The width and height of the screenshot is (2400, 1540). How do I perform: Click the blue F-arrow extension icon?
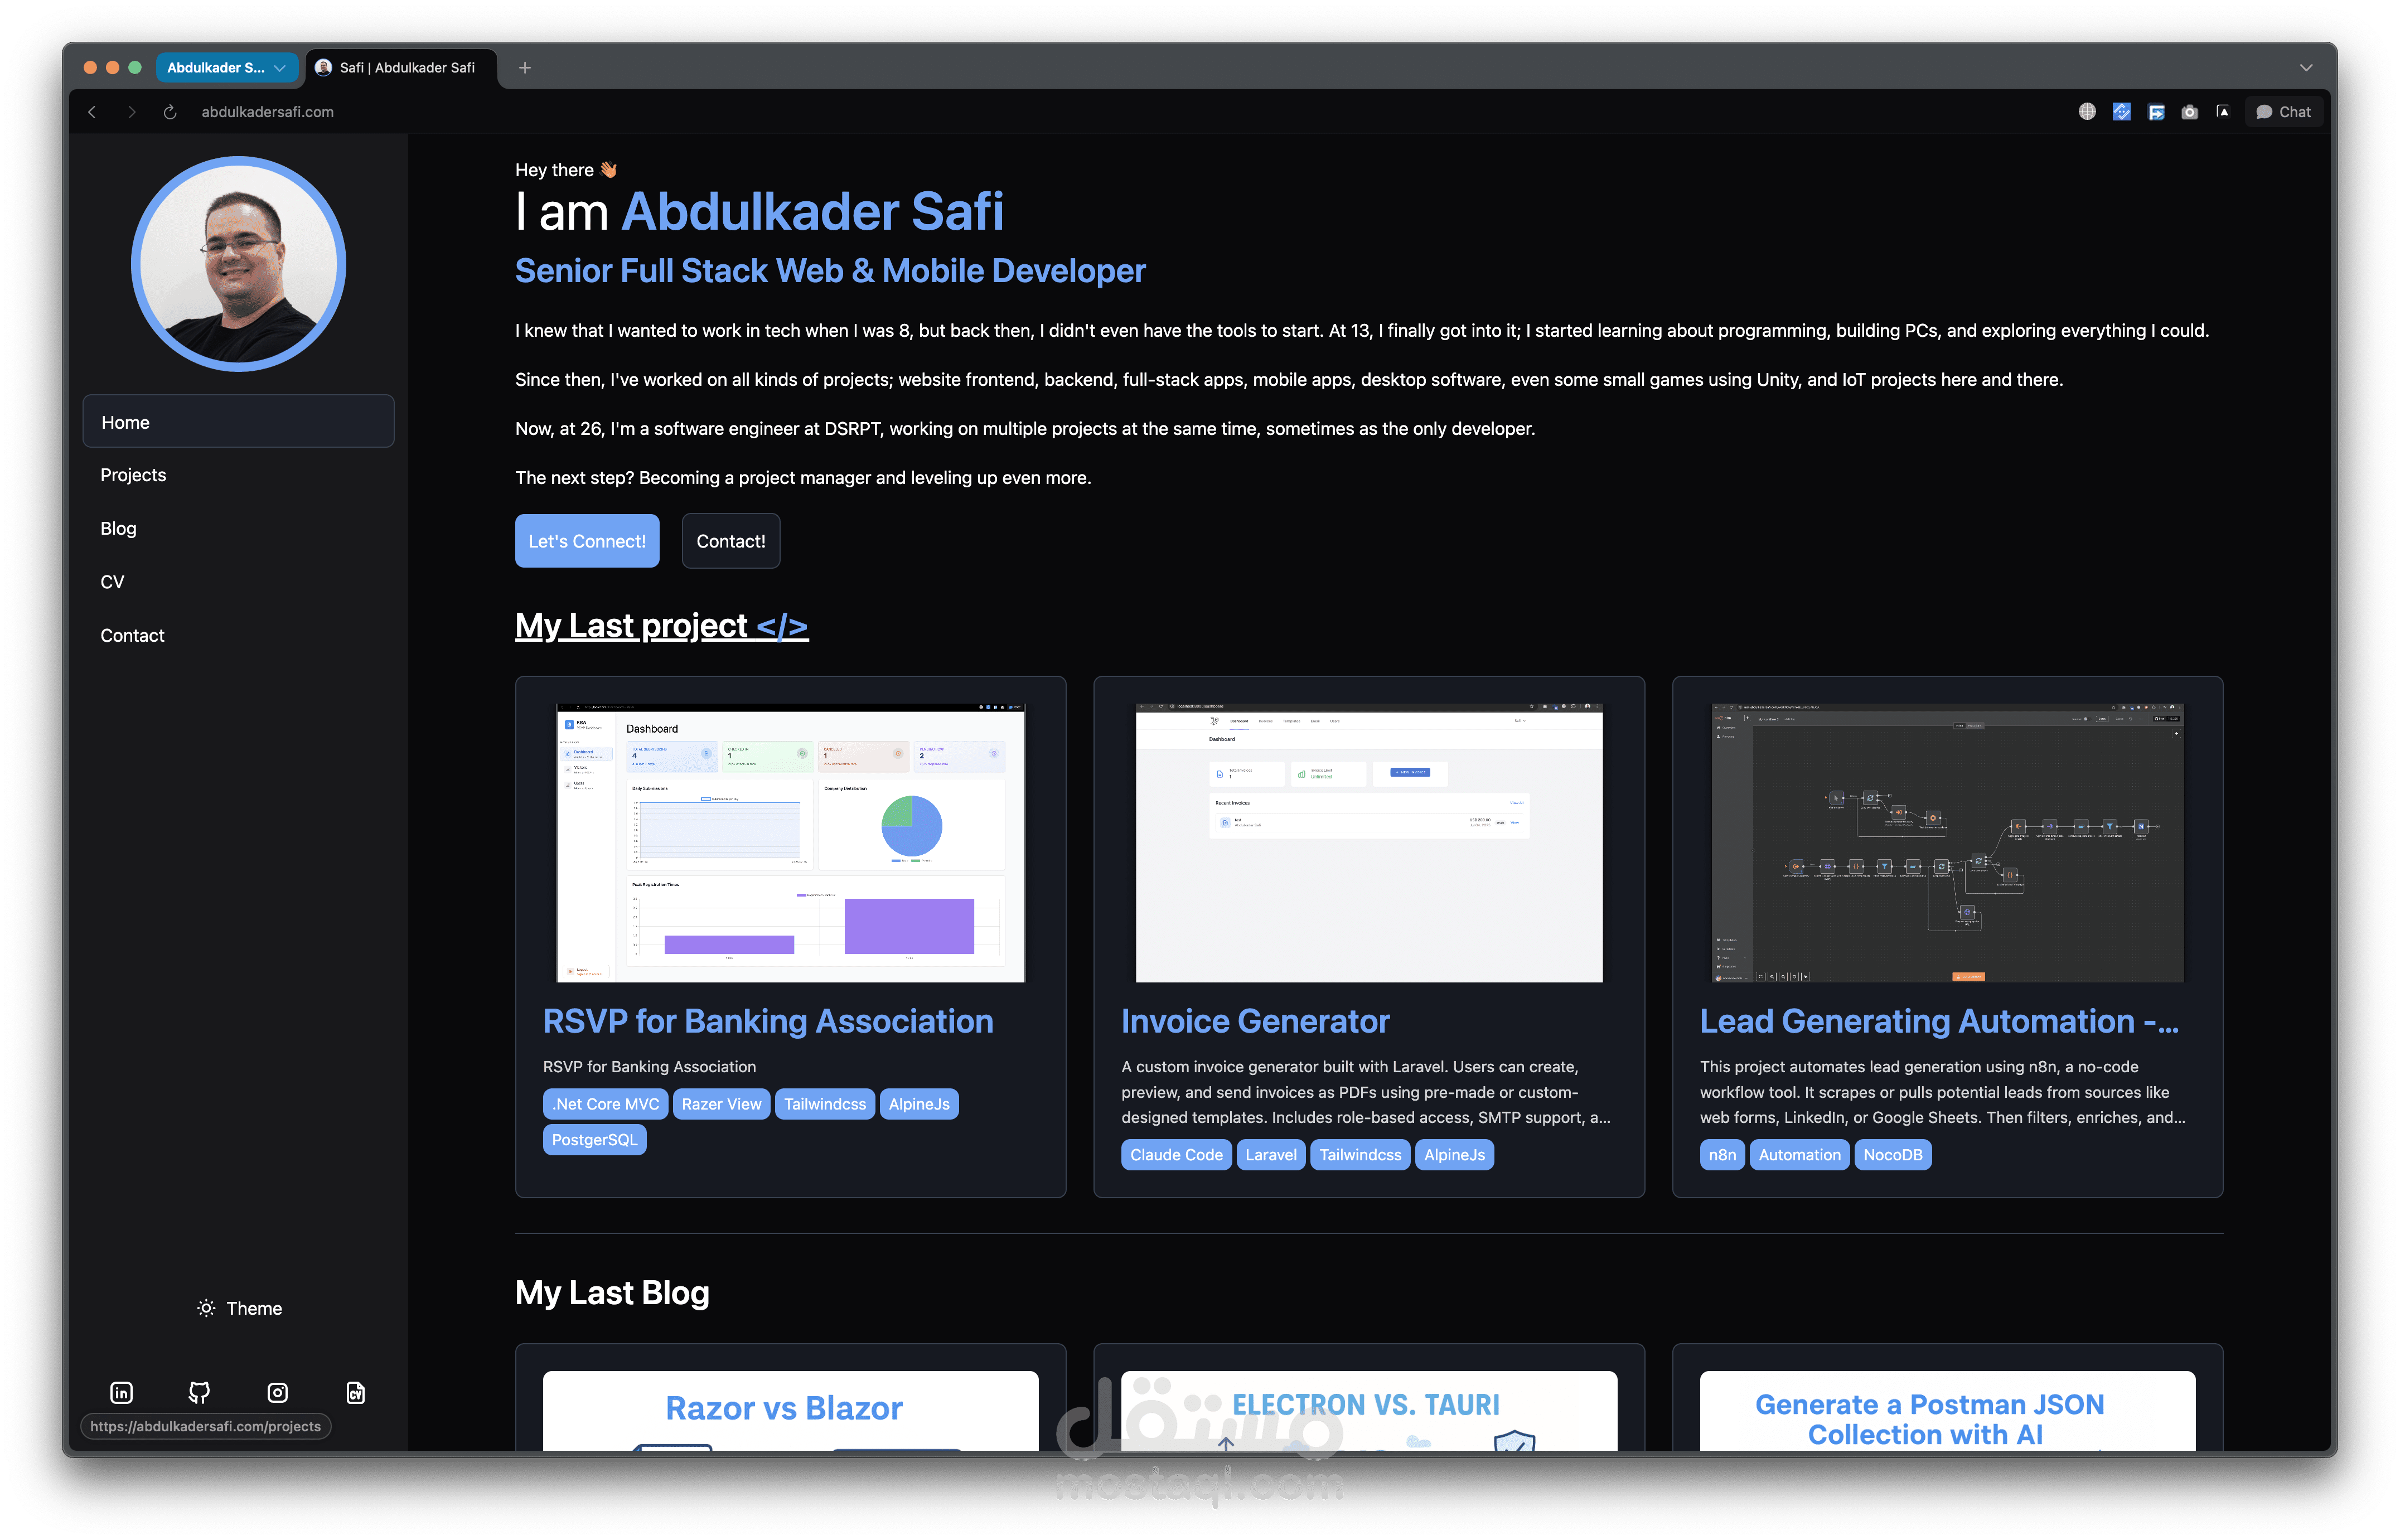click(x=2156, y=112)
